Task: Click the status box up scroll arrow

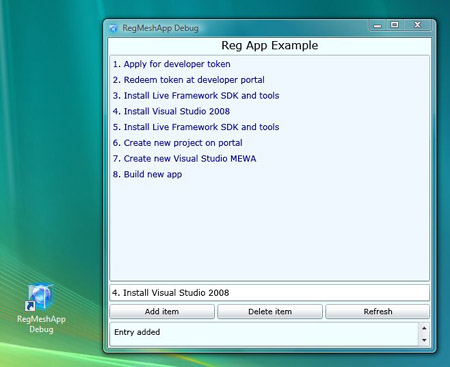Action: pyautogui.click(x=424, y=328)
